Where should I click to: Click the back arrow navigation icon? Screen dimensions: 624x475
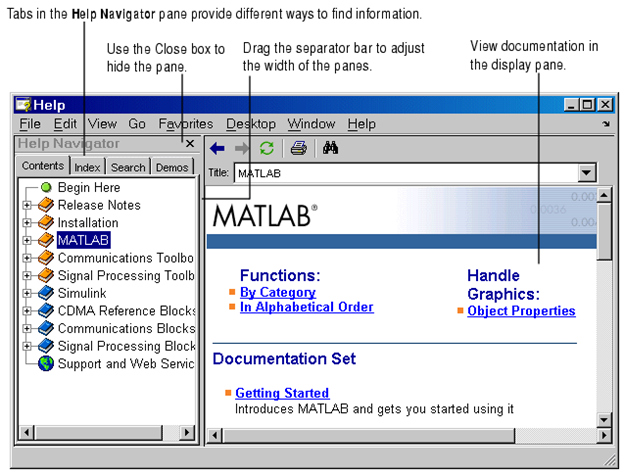coord(217,148)
